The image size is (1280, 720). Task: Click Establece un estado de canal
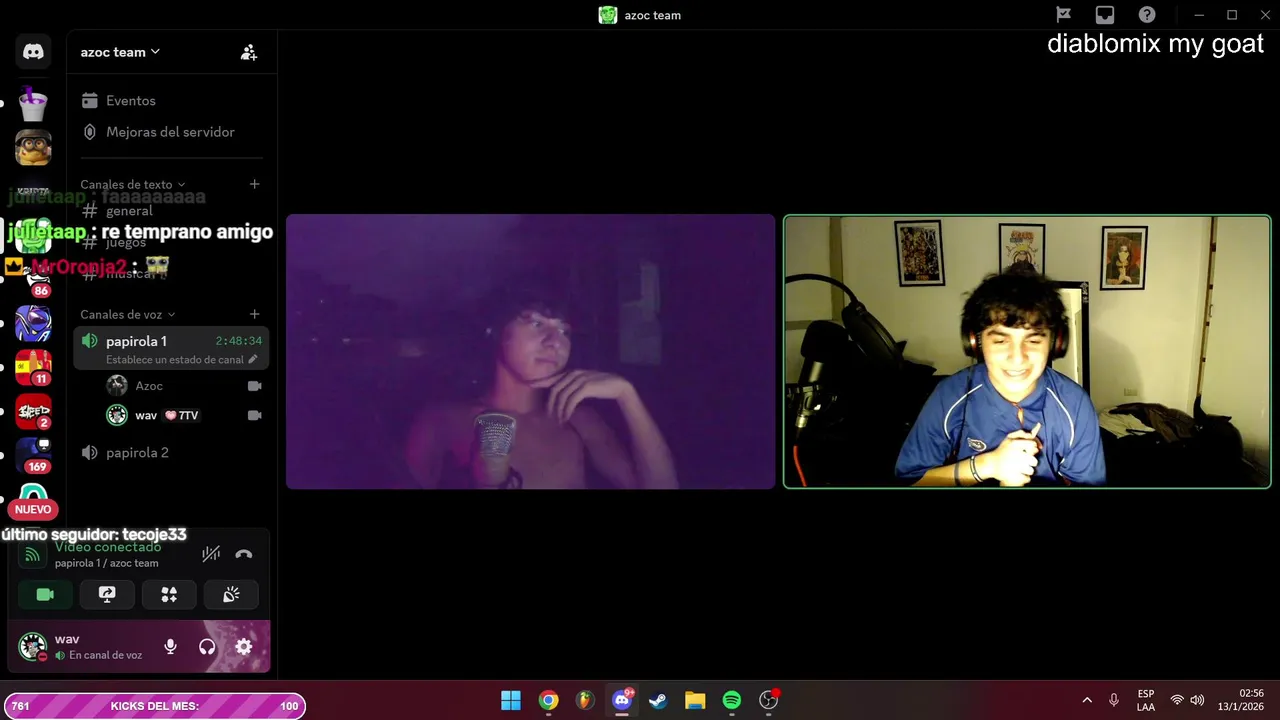pyautogui.click(x=181, y=359)
